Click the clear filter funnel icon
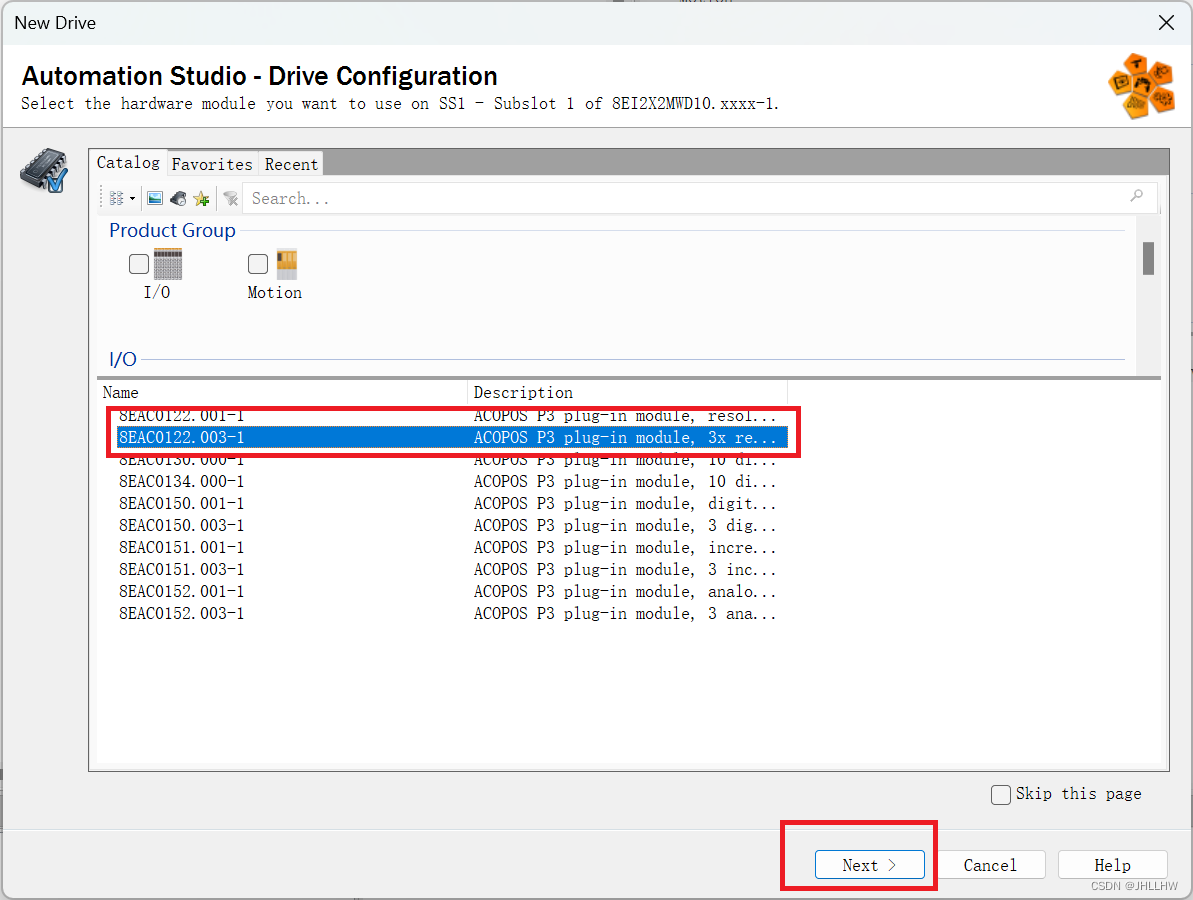Viewport: 1193px width, 900px height. point(230,198)
